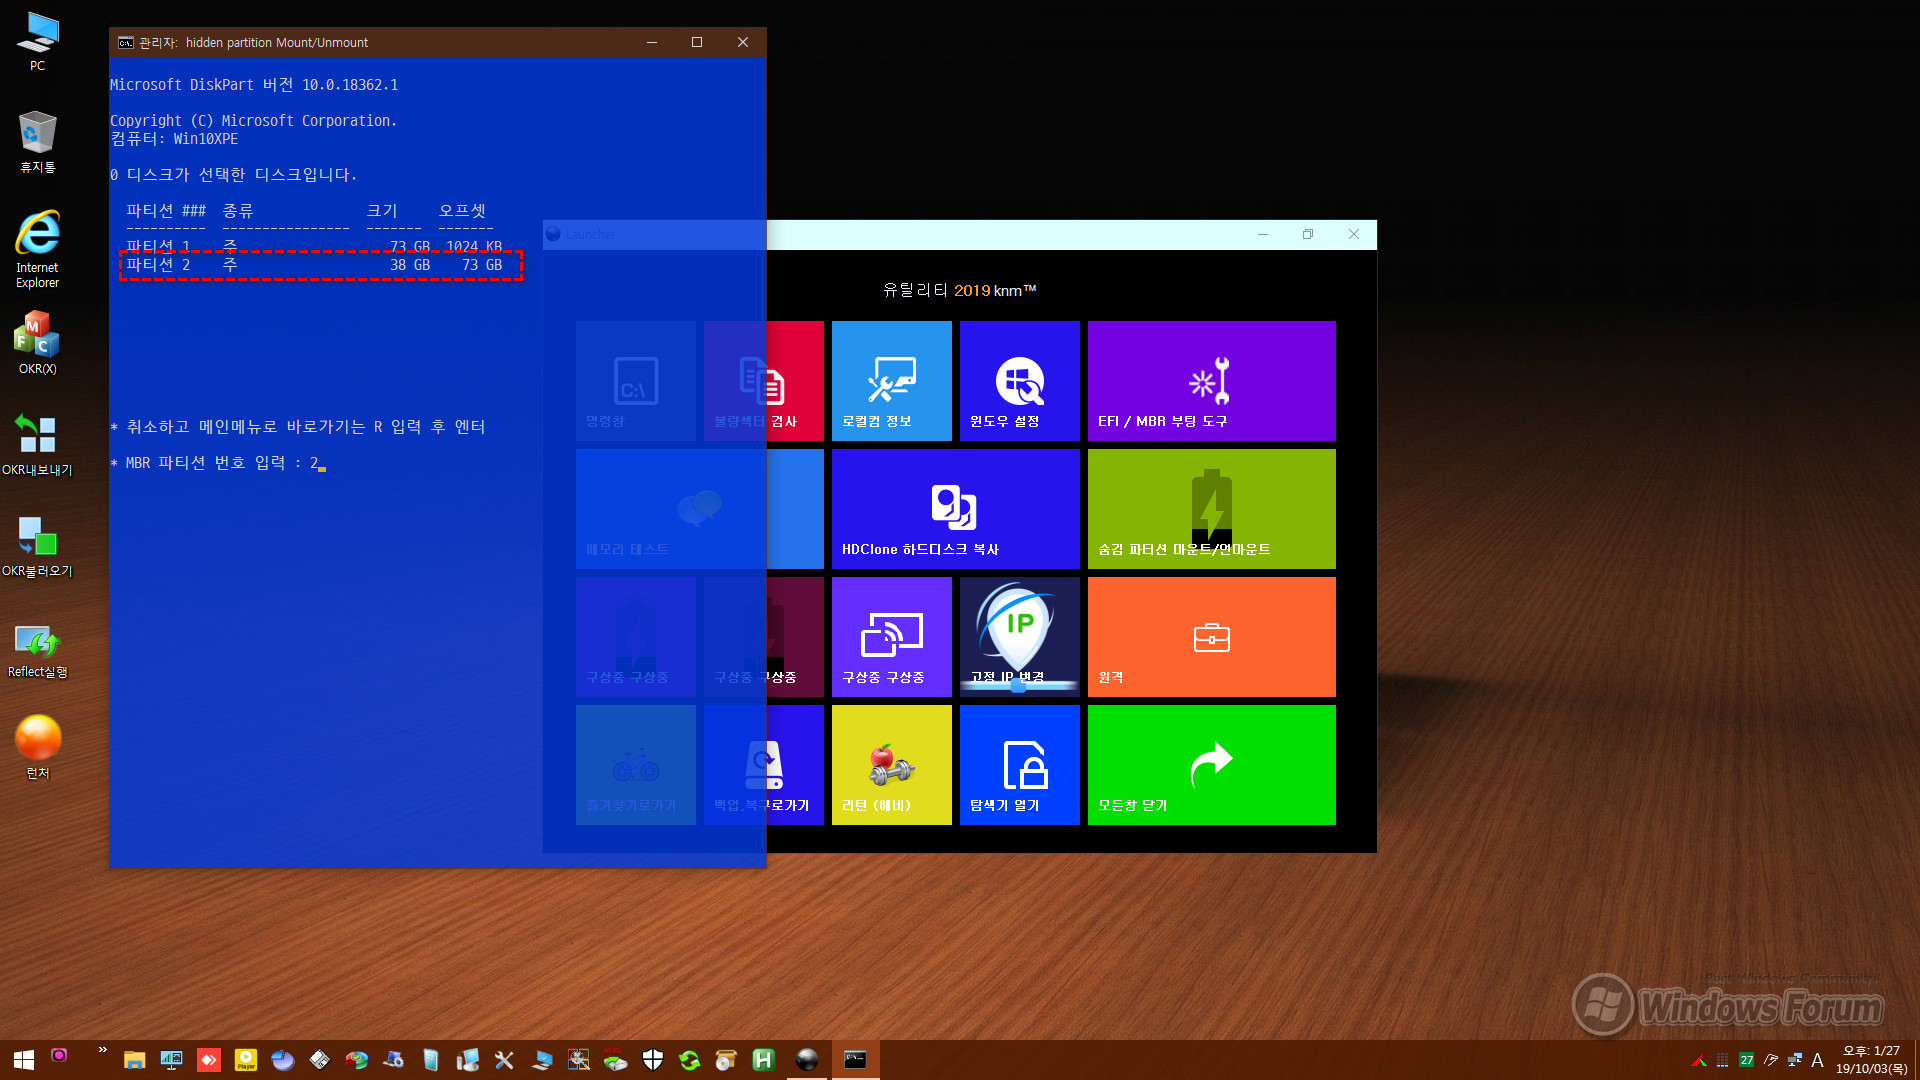The width and height of the screenshot is (1920, 1080).
Task: Close the Launcher window
Action: [1354, 234]
